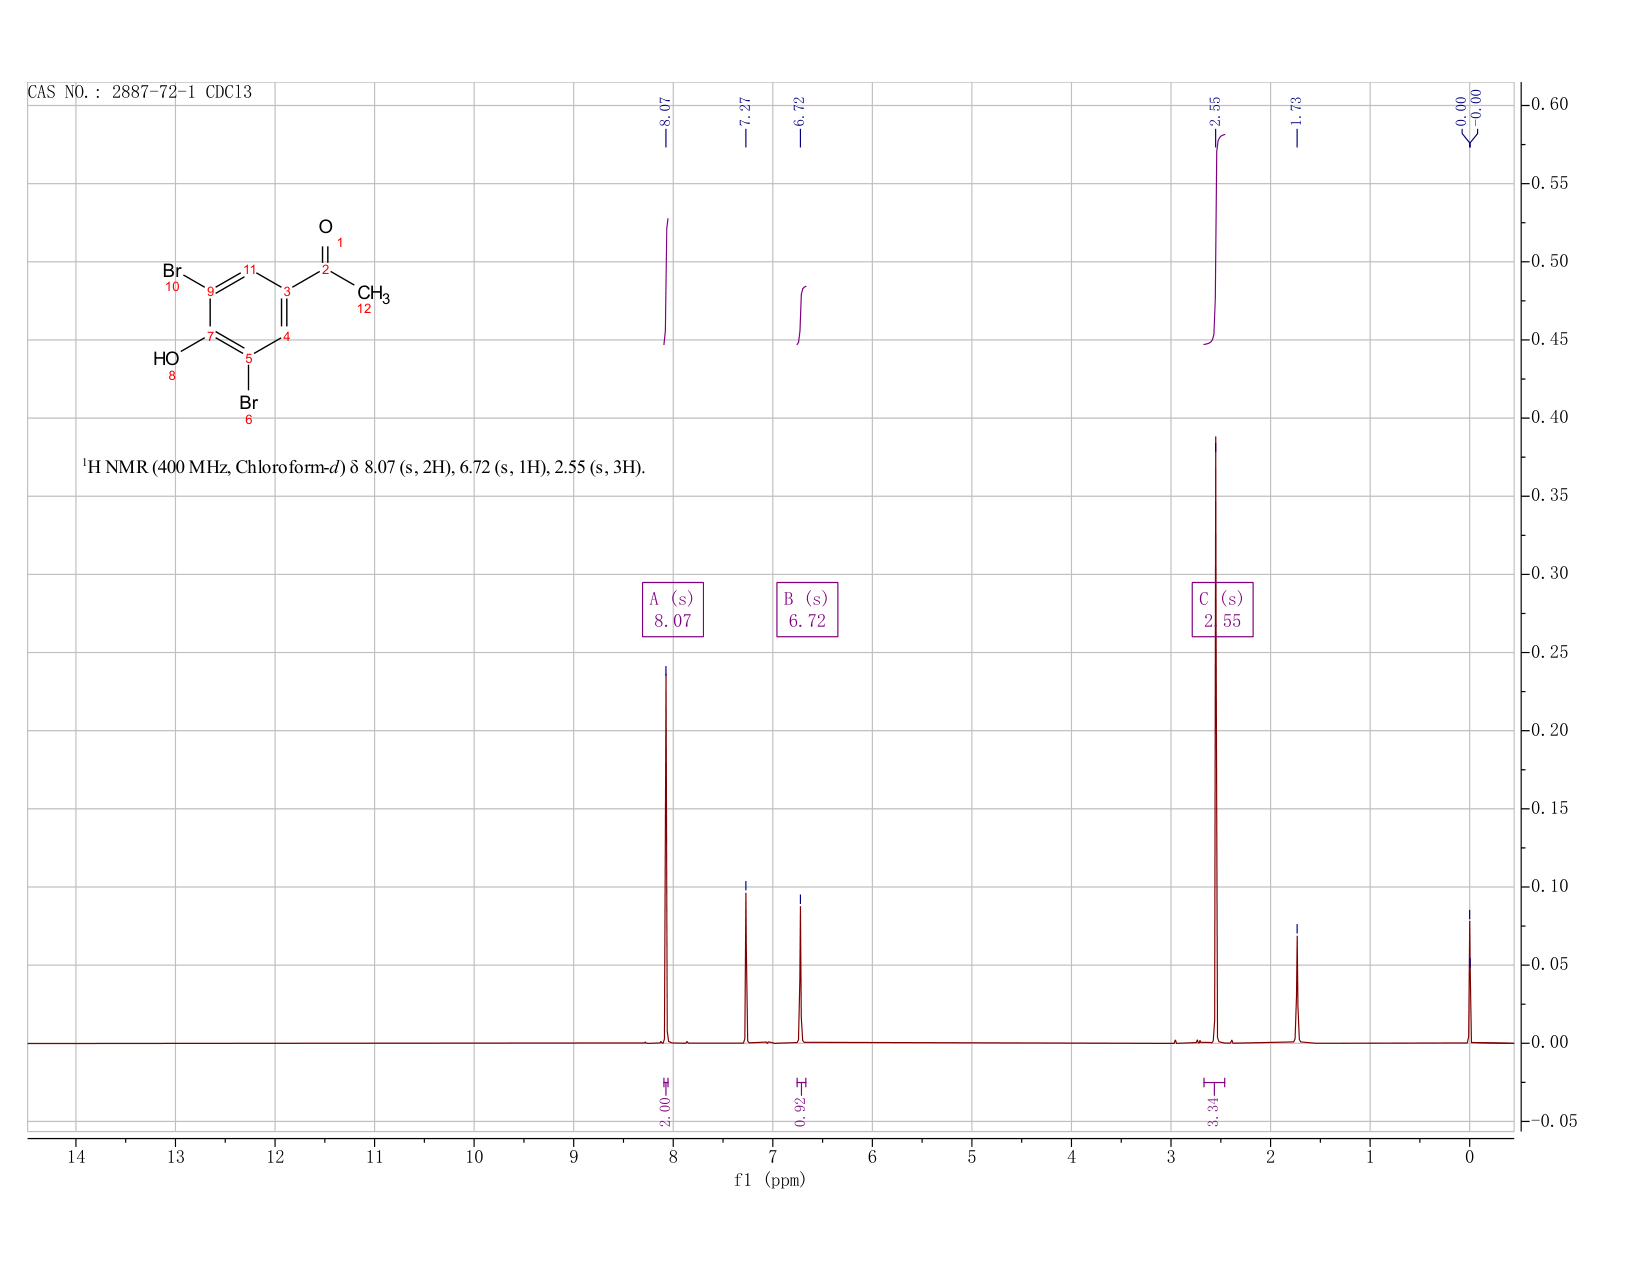The height and width of the screenshot is (1275, 1650).
Task: Click the 8.07 peak label at top
Action: point(666,112)
